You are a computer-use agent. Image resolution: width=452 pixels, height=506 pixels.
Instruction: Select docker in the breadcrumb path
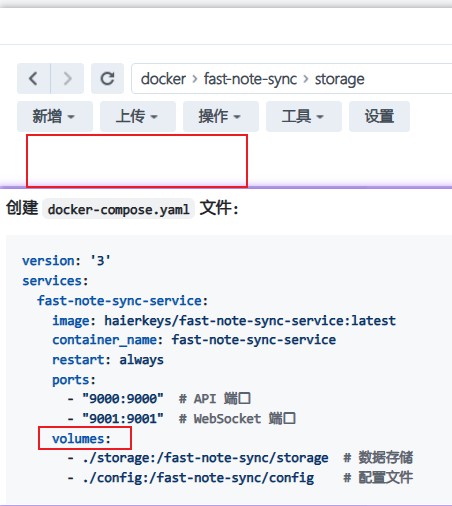pos(163,79)
